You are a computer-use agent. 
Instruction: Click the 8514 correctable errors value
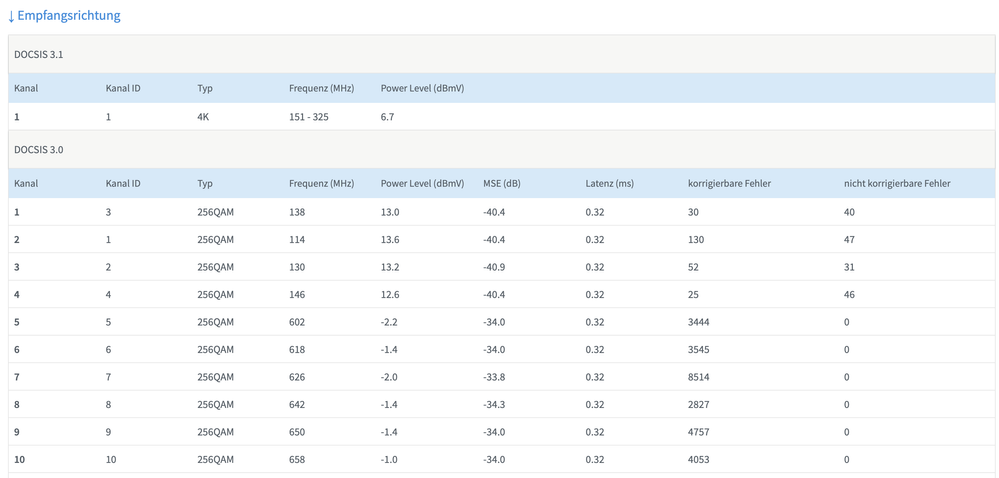(x=699, y=377)
